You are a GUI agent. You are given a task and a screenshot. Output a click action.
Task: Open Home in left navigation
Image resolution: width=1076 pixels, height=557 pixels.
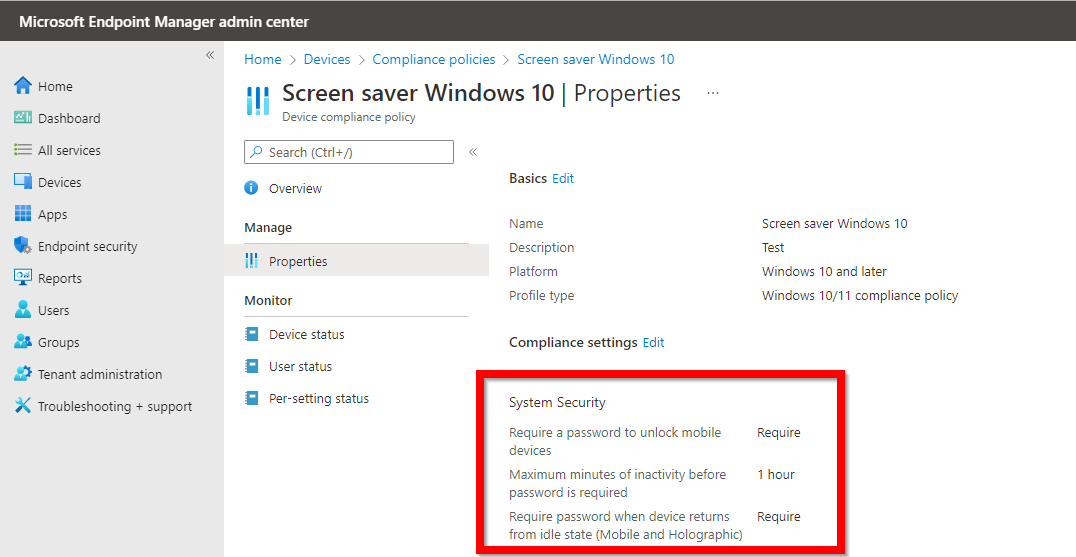55,86
